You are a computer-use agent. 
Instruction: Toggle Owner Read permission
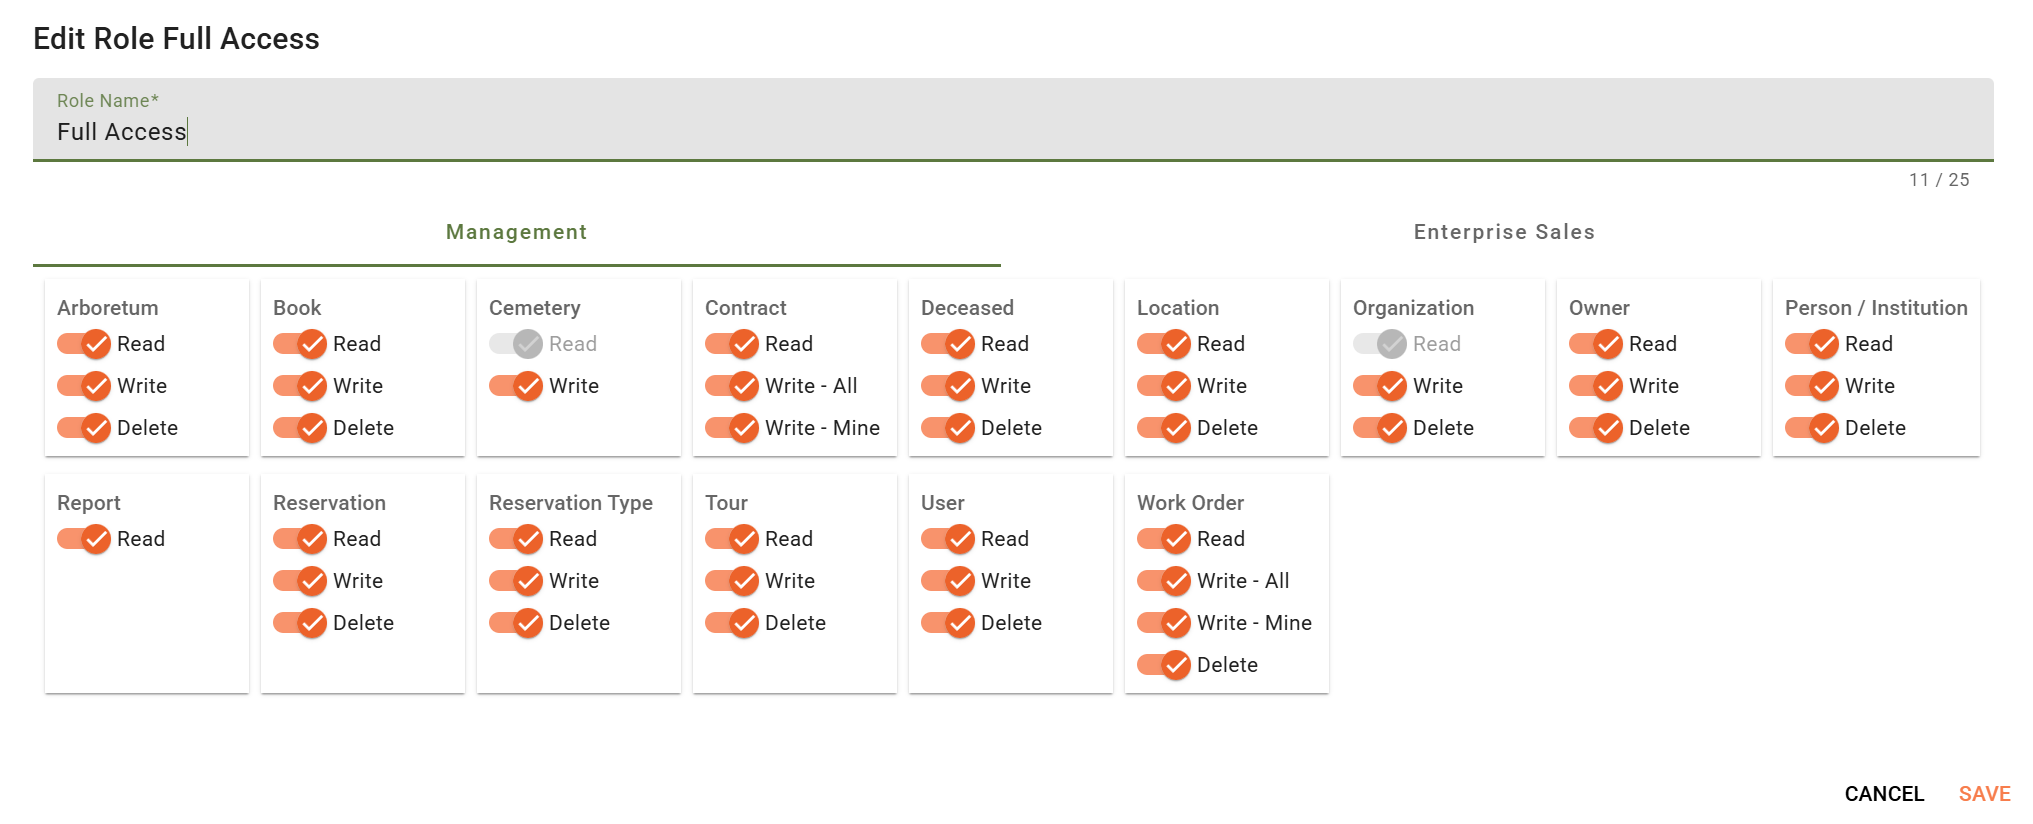click(x=1597, y=344)
